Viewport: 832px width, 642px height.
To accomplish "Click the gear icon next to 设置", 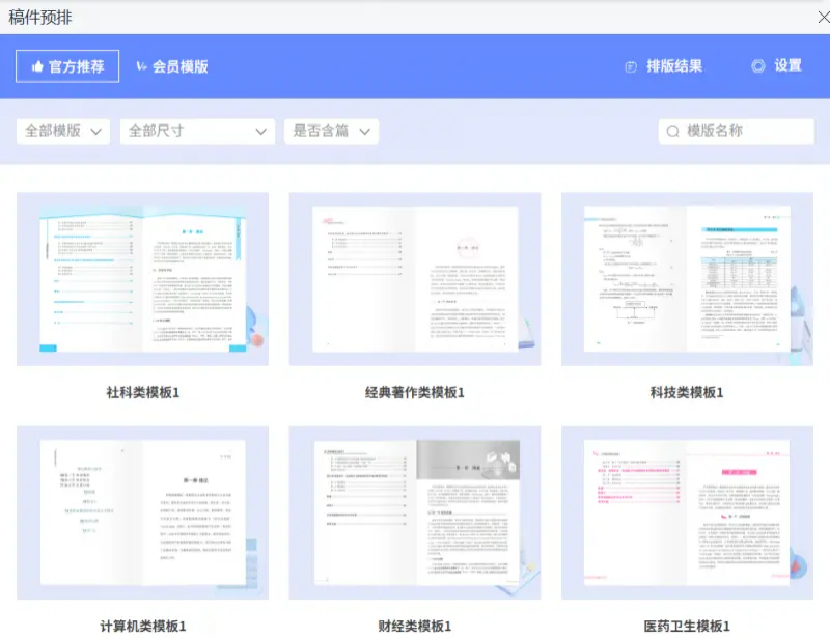I will [x=758, y=66].
